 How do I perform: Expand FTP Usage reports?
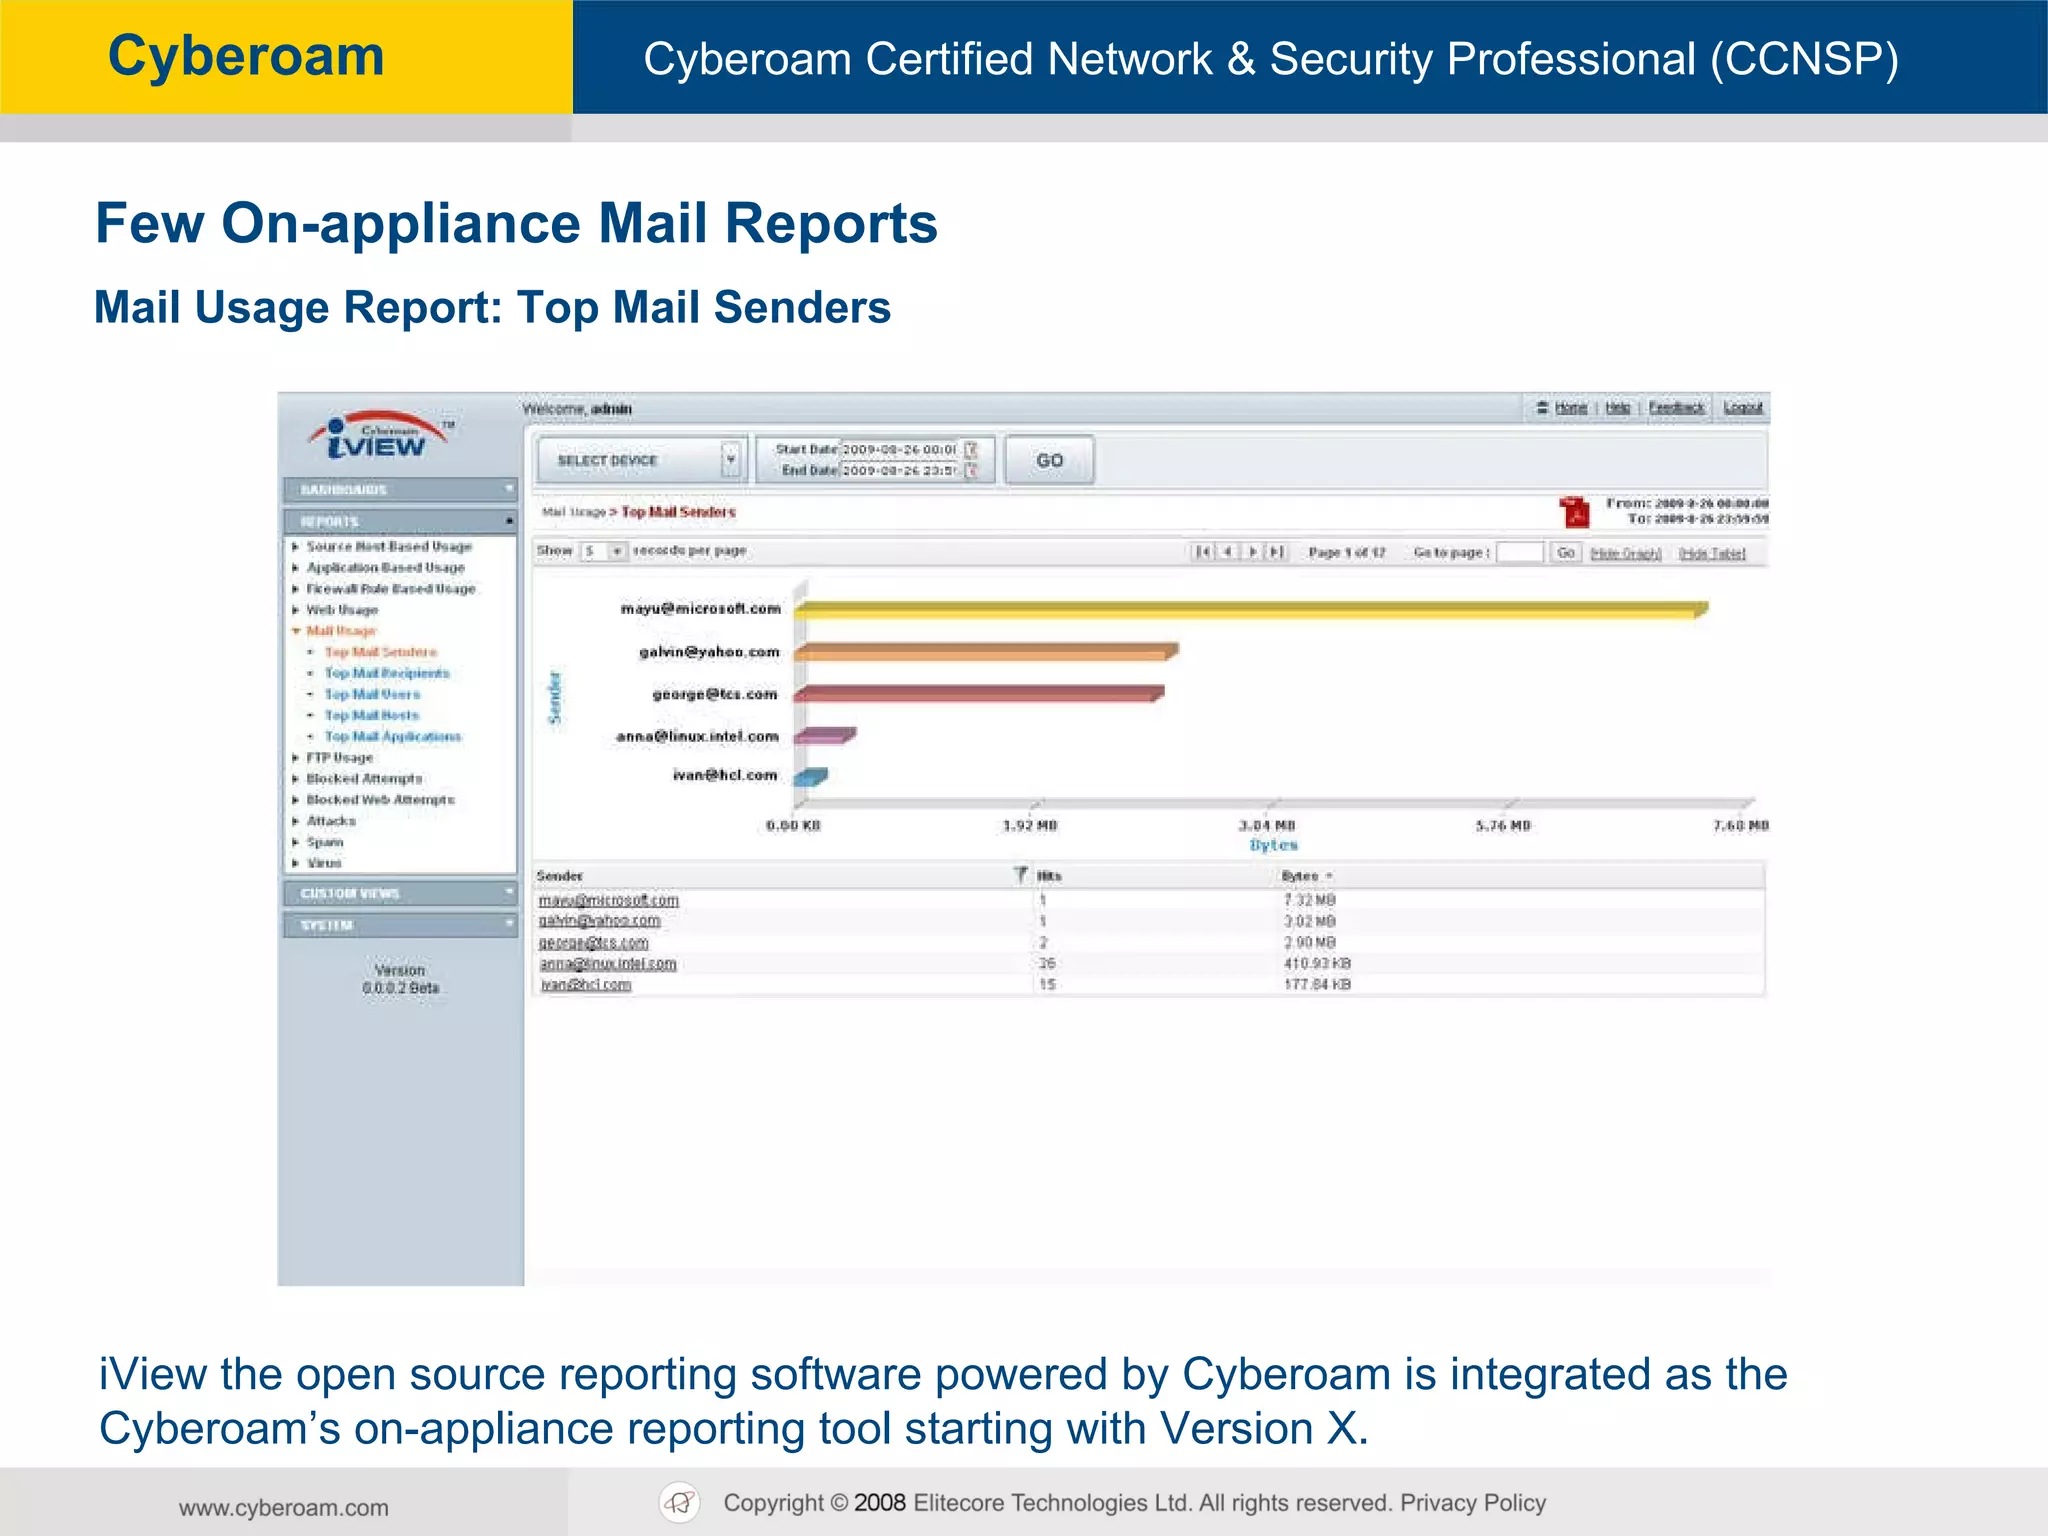pyautogui.click(x=339, y=758)
